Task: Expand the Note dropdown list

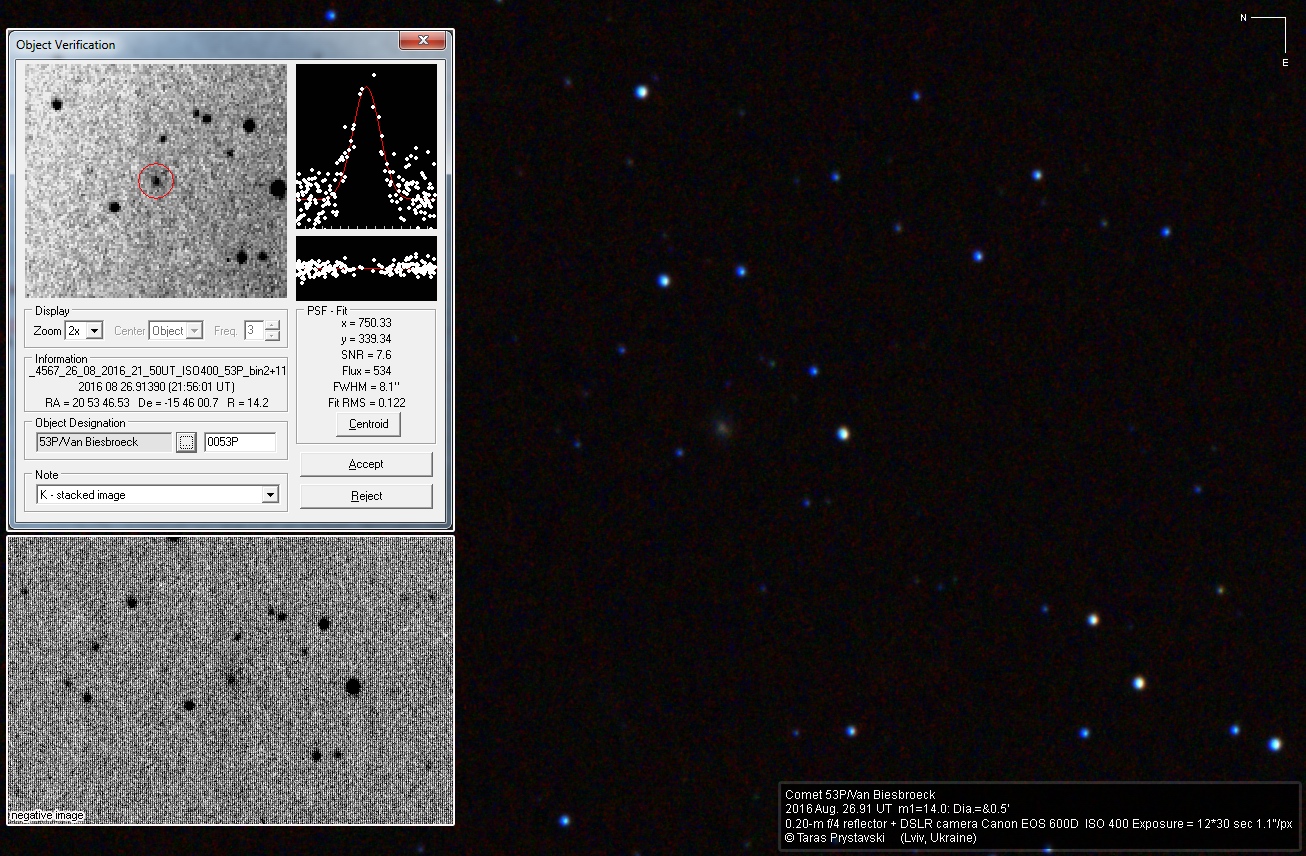Action: [269, 495]
